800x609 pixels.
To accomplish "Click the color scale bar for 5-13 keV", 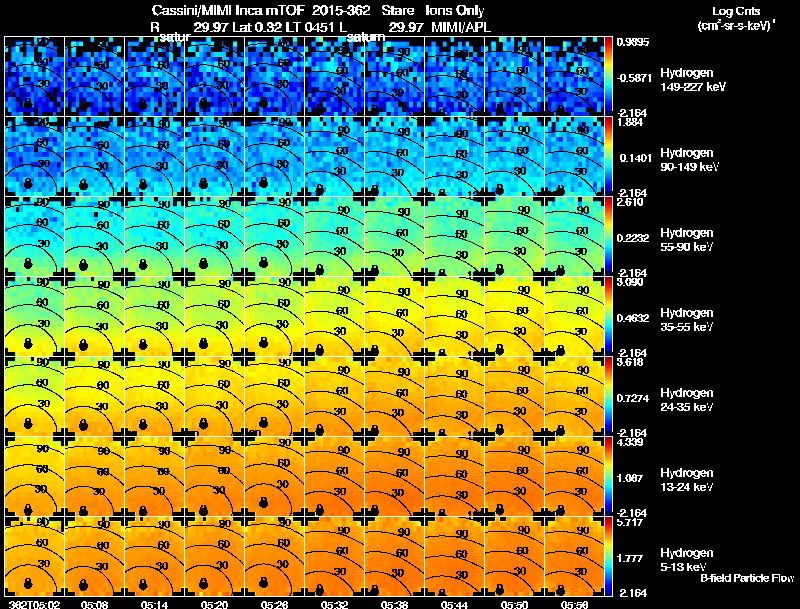I will (x=608, y=557).
